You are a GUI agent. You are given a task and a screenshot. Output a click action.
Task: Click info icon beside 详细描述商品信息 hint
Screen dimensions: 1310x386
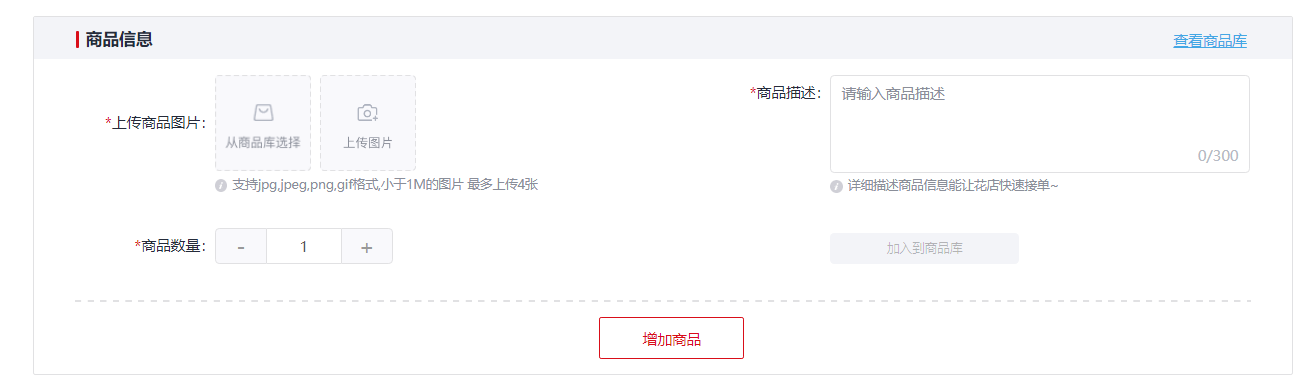[836, 186]
